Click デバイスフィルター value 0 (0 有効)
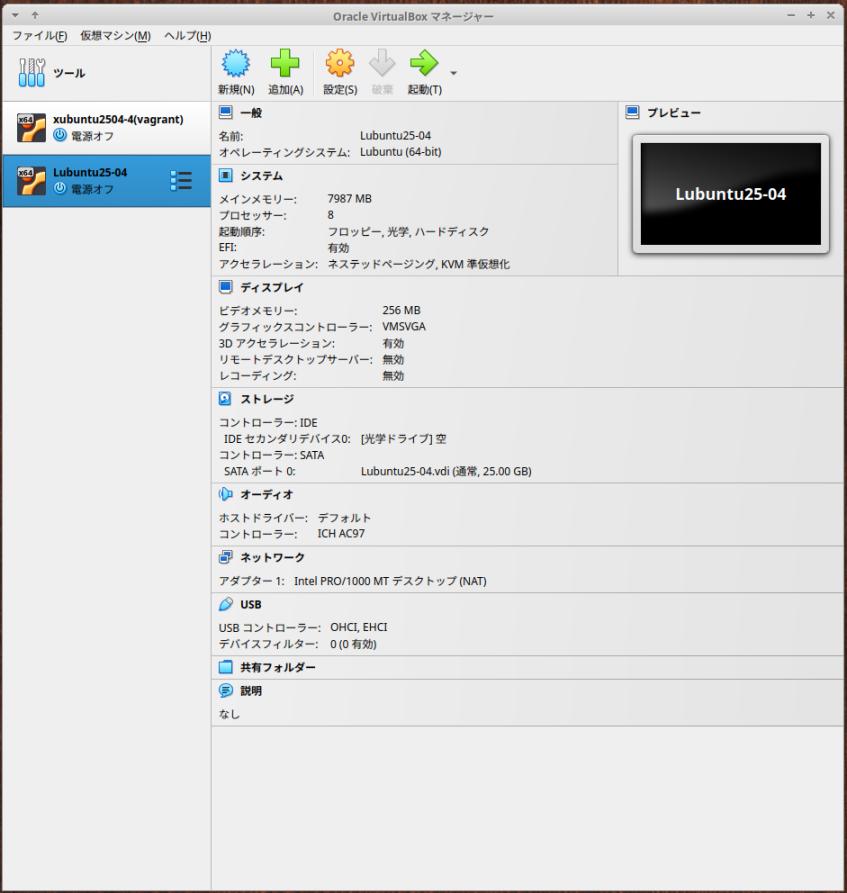This screenshot has height=893, width=847. [x=353, y=644]
